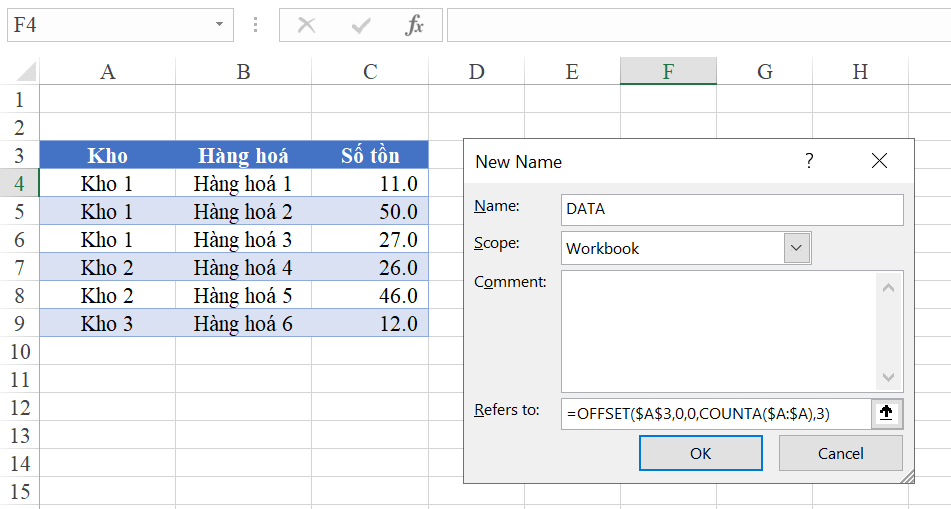Close the New Name dialog with X
Image resolution: width=951 pixels, height=509 pixels.
click(879, 161)
